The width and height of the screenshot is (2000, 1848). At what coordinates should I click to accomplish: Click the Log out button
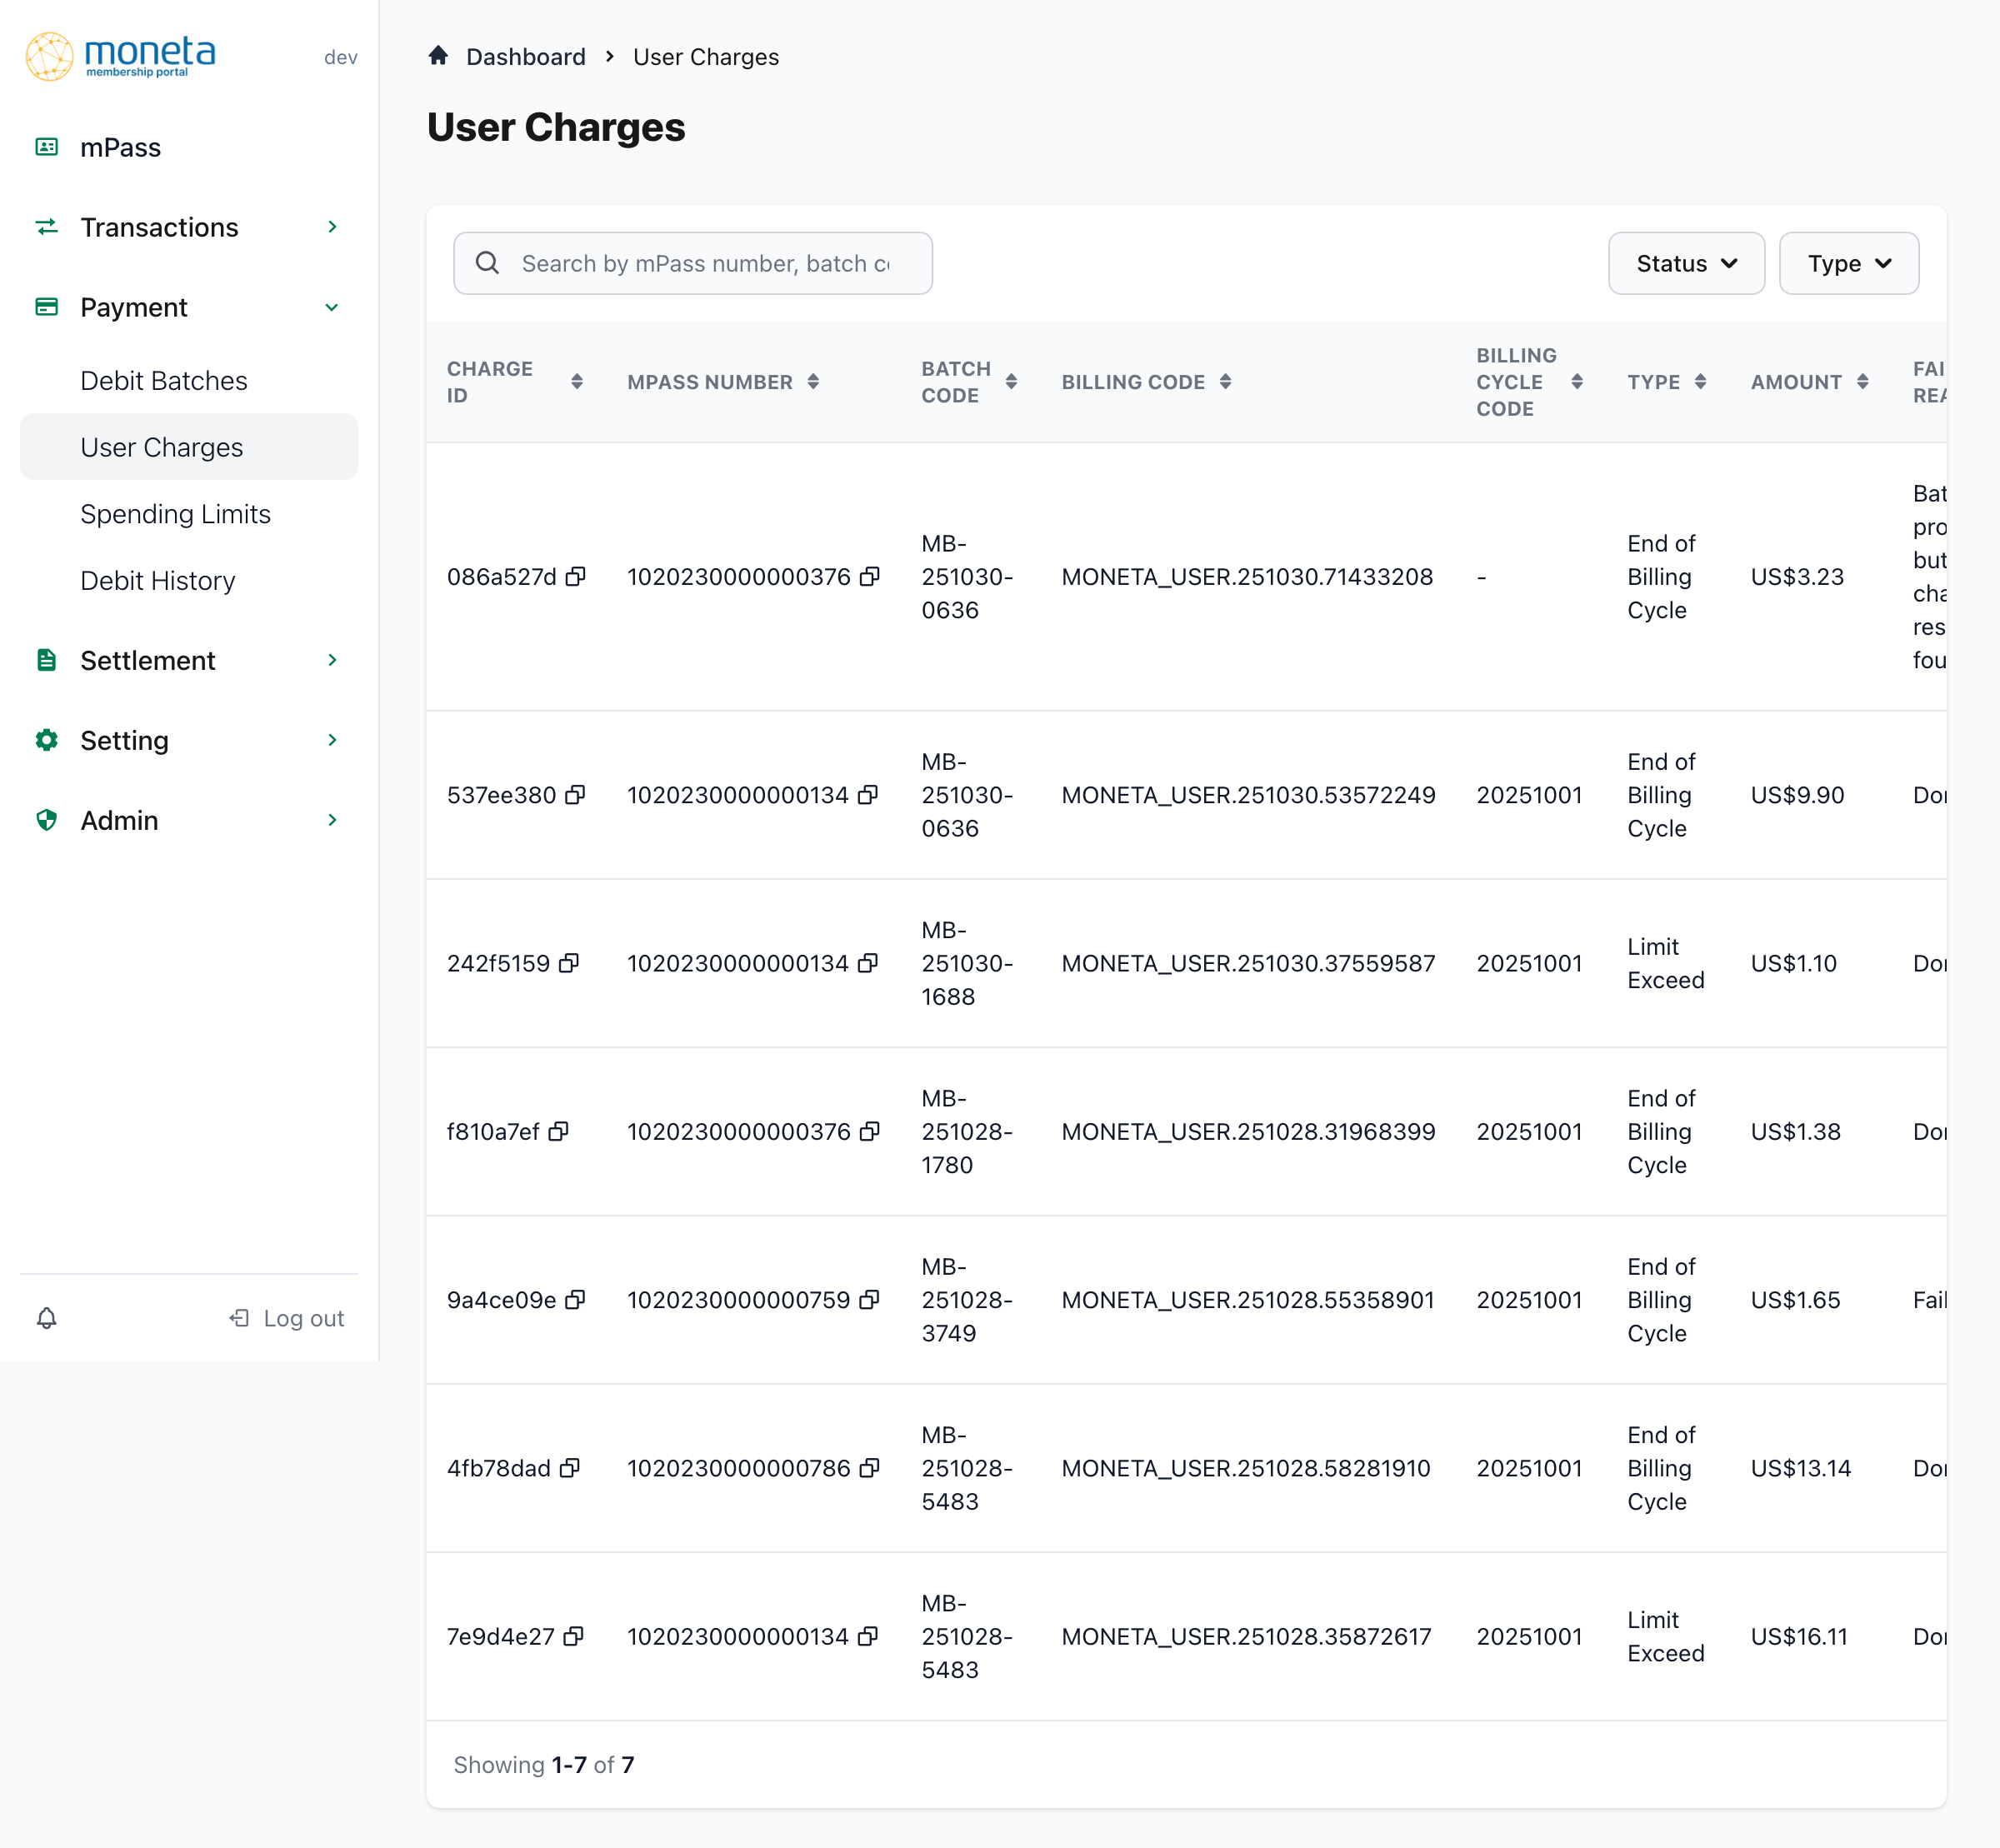(x=287, y=1318)
